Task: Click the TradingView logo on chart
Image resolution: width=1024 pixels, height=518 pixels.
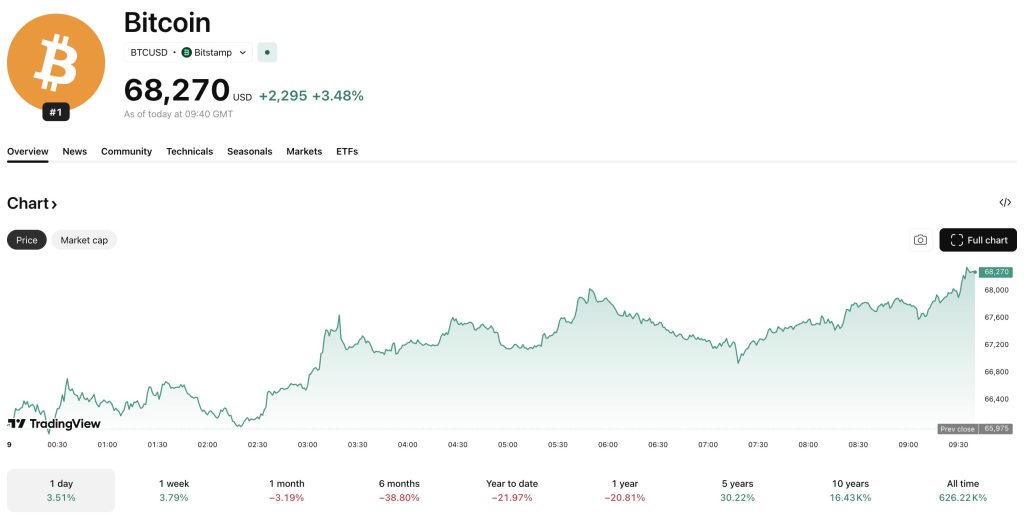Action: [54, 424]
